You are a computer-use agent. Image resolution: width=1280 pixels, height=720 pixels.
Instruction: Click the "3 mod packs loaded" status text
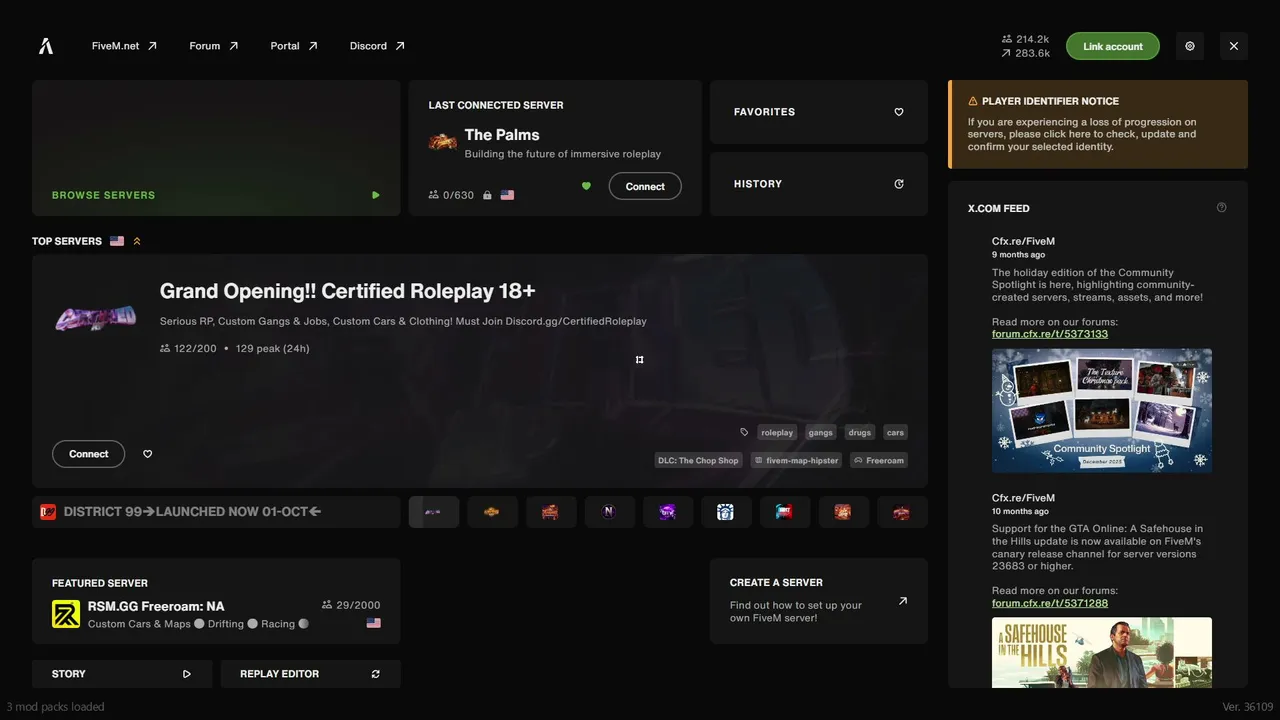coord(56,707)
